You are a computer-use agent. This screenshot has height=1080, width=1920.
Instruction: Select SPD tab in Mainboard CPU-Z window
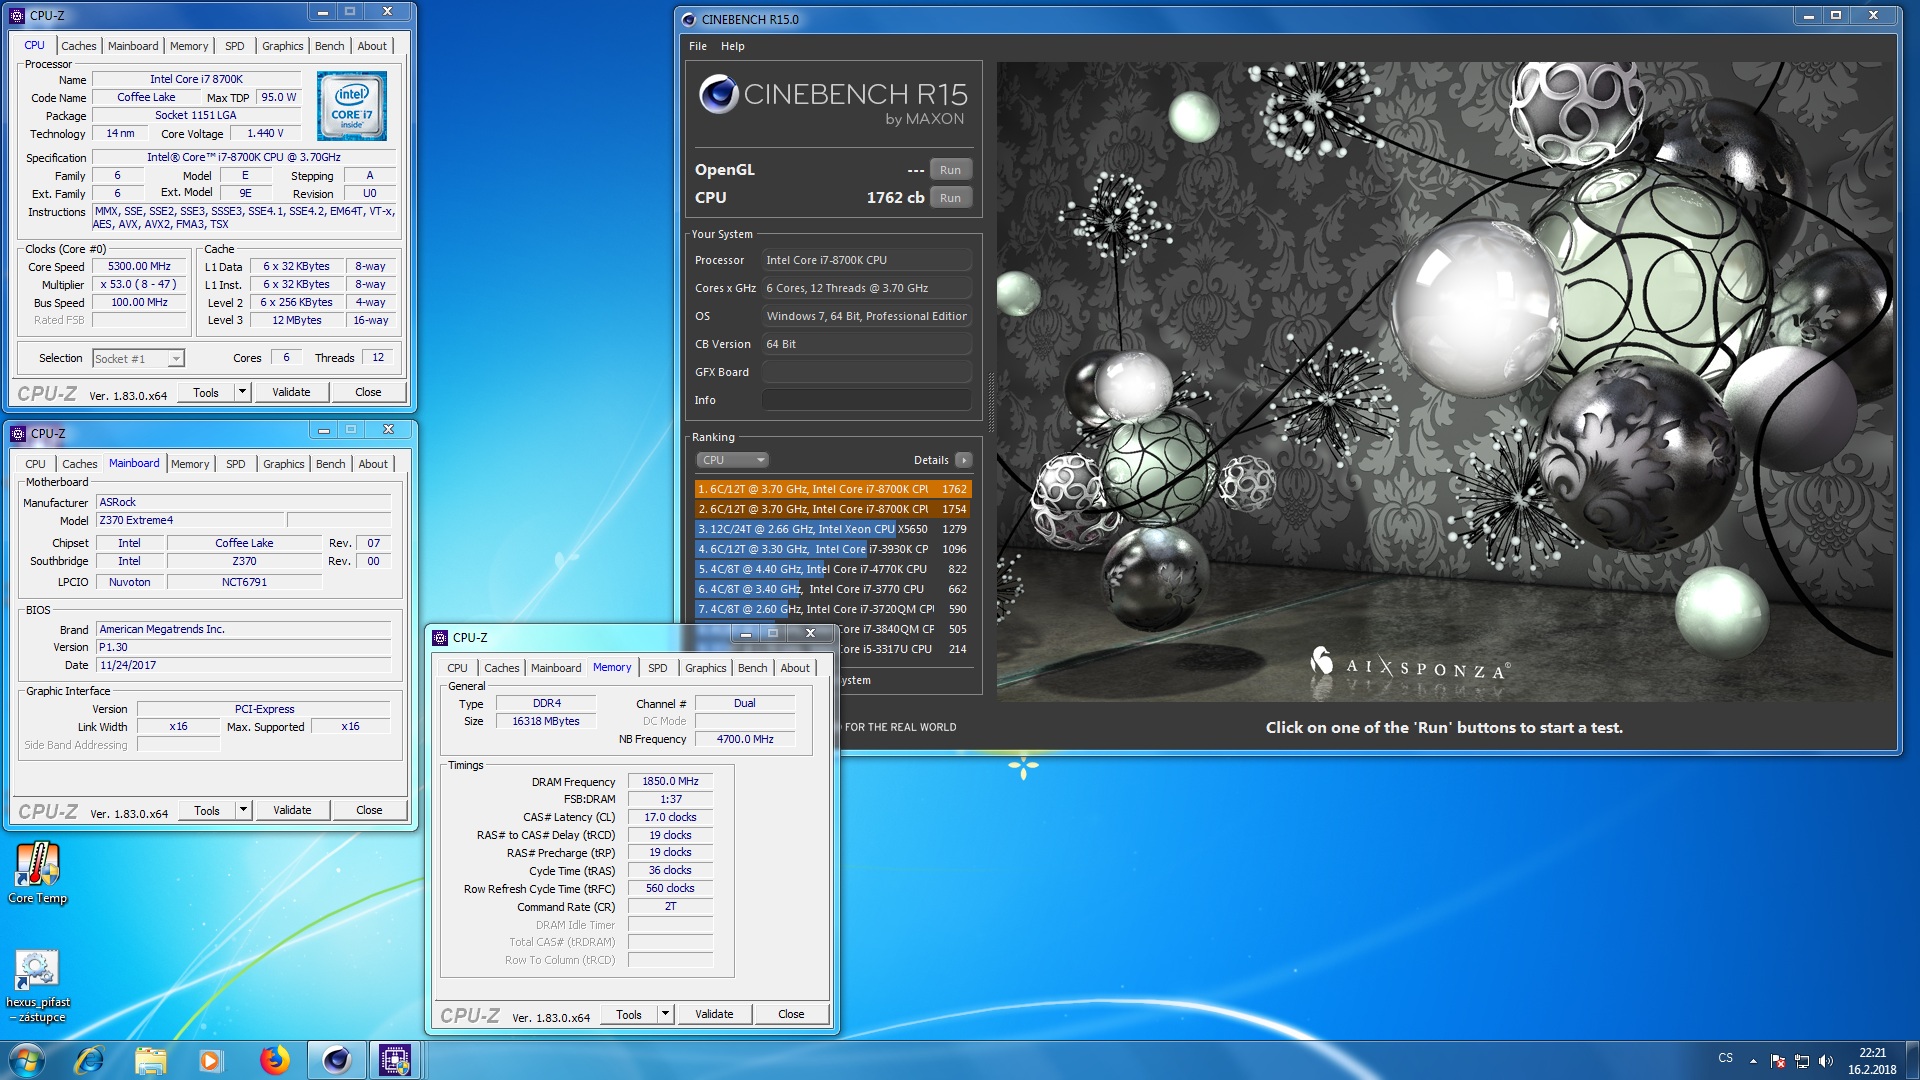235,464
